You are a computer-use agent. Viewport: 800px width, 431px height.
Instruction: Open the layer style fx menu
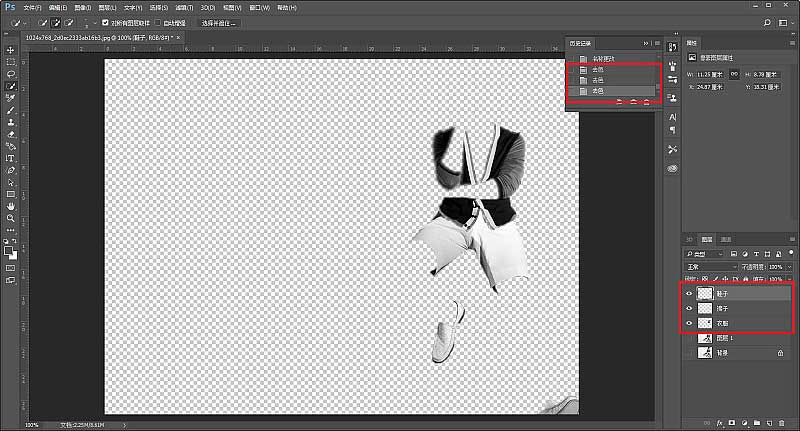[718, 423]
